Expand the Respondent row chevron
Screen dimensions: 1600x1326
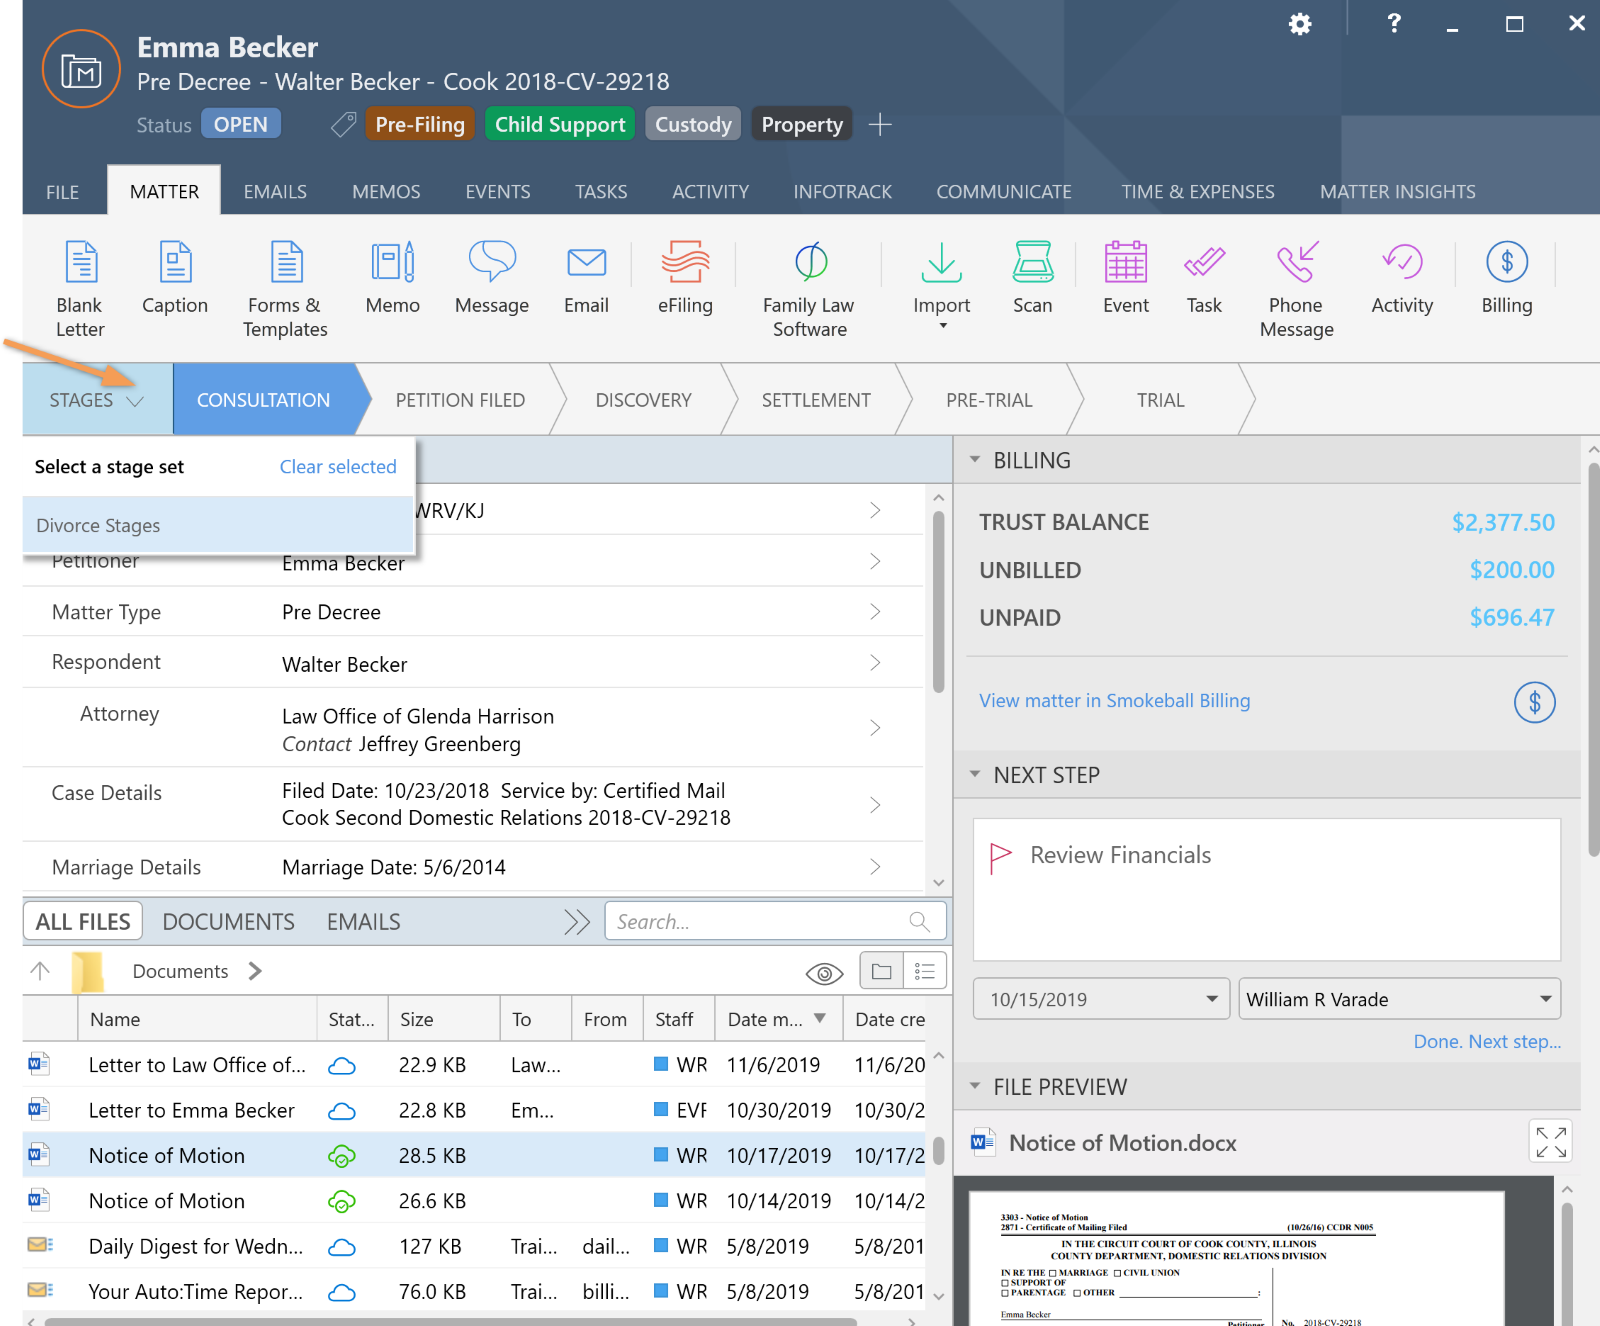coord(875,662)
